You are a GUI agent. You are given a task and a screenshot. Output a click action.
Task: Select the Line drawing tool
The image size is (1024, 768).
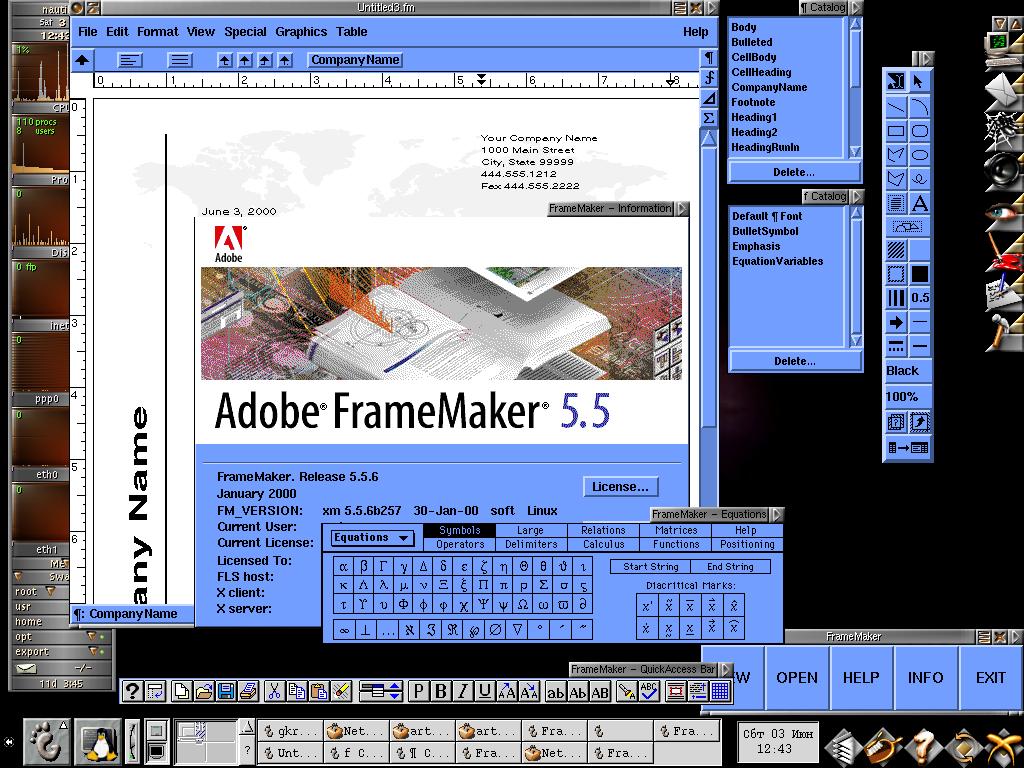click(x=896, y=106)
